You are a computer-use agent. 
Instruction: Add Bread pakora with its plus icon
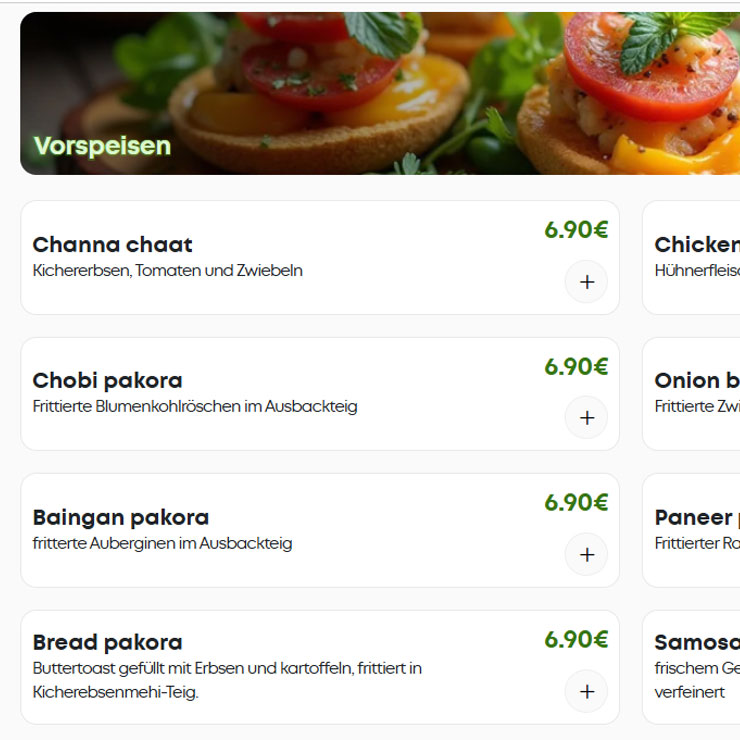[586, 691]
